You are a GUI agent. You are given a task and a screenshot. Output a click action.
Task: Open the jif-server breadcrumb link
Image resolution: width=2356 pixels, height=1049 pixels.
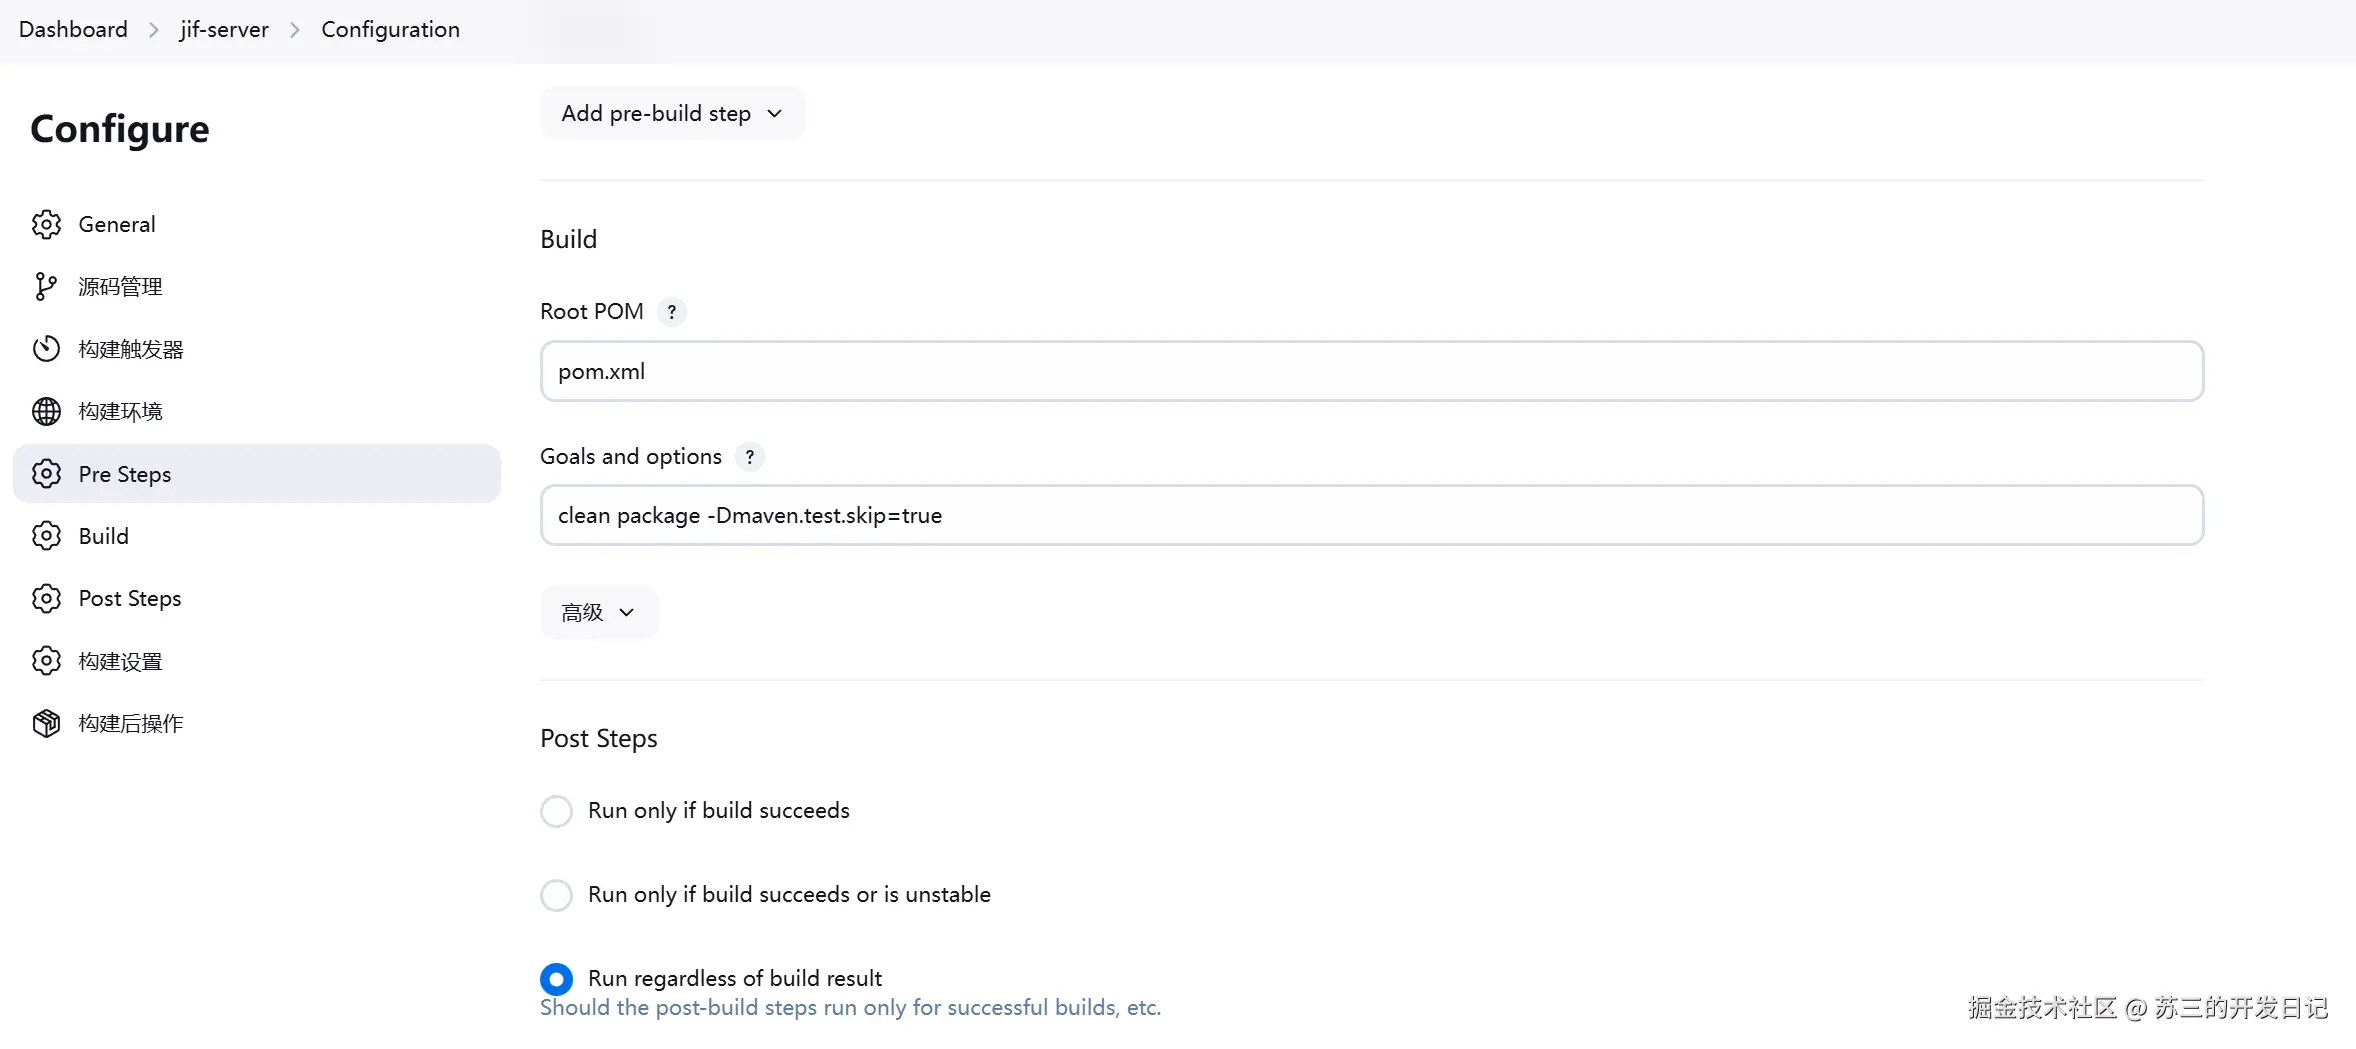pos(224,30)
